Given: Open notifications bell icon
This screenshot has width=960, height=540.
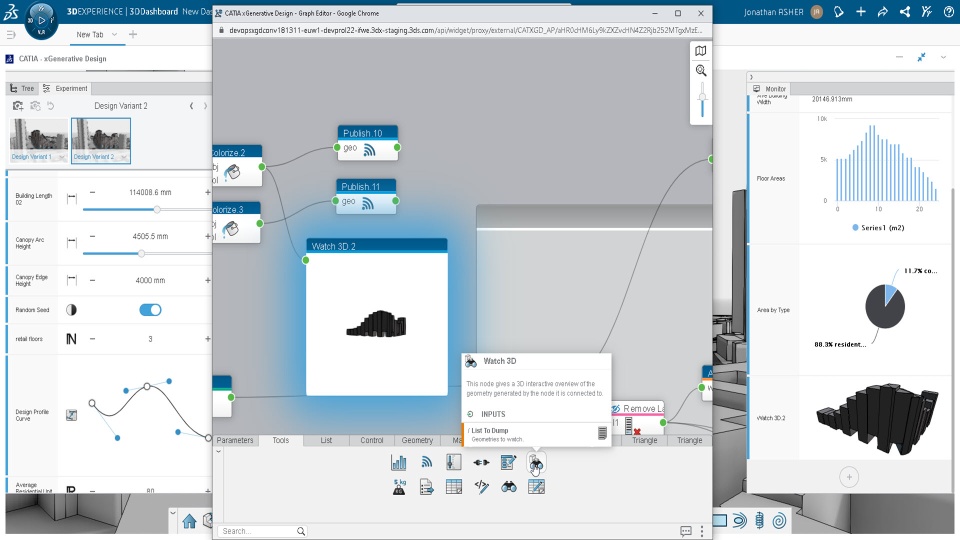Looking at the screenshot, I should (x=839, y=12).
